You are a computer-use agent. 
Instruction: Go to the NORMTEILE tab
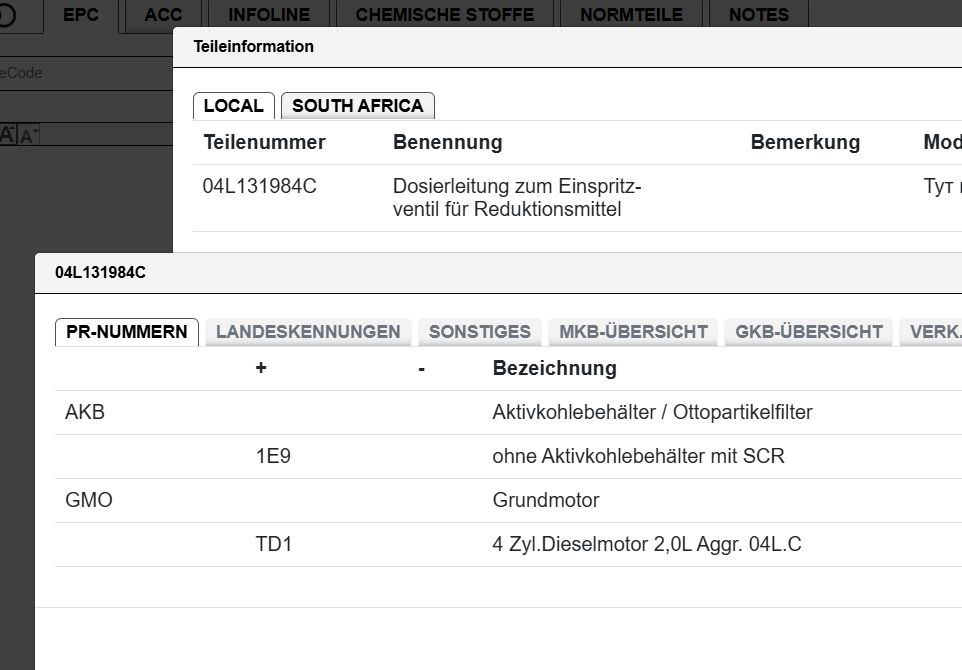631,15
